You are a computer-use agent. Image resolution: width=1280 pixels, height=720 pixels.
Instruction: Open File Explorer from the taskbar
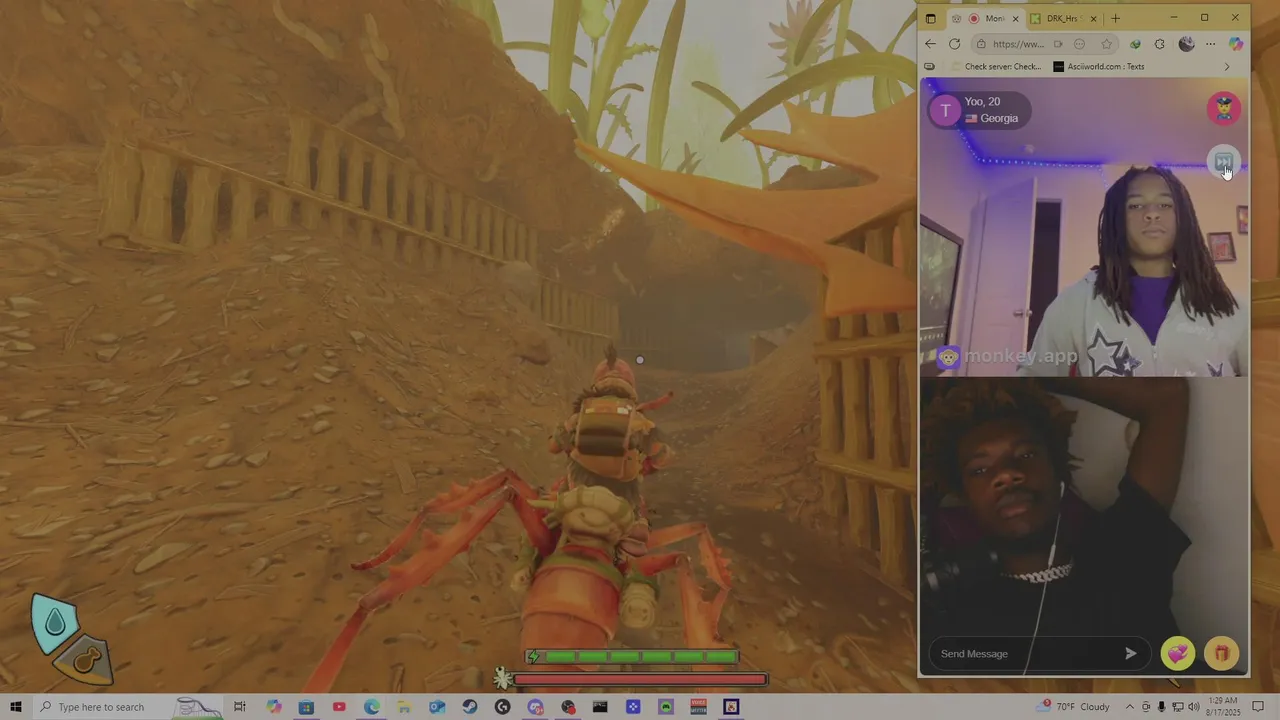404,707
